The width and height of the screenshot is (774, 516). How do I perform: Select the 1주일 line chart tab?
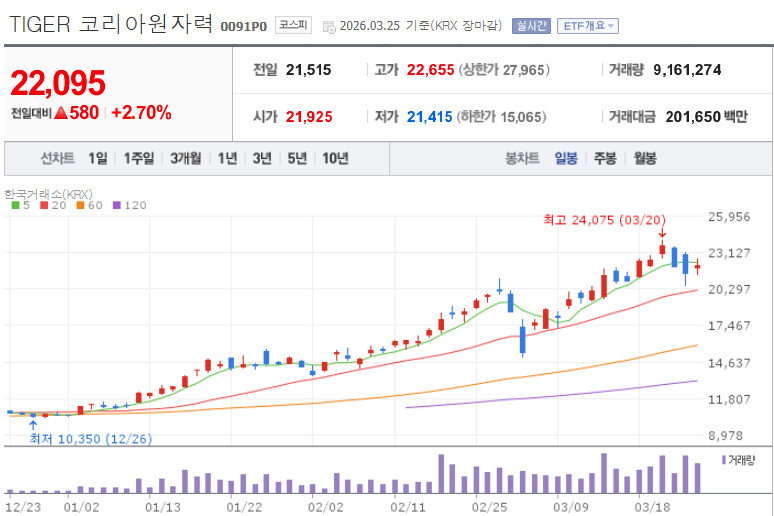pos(139,159)
